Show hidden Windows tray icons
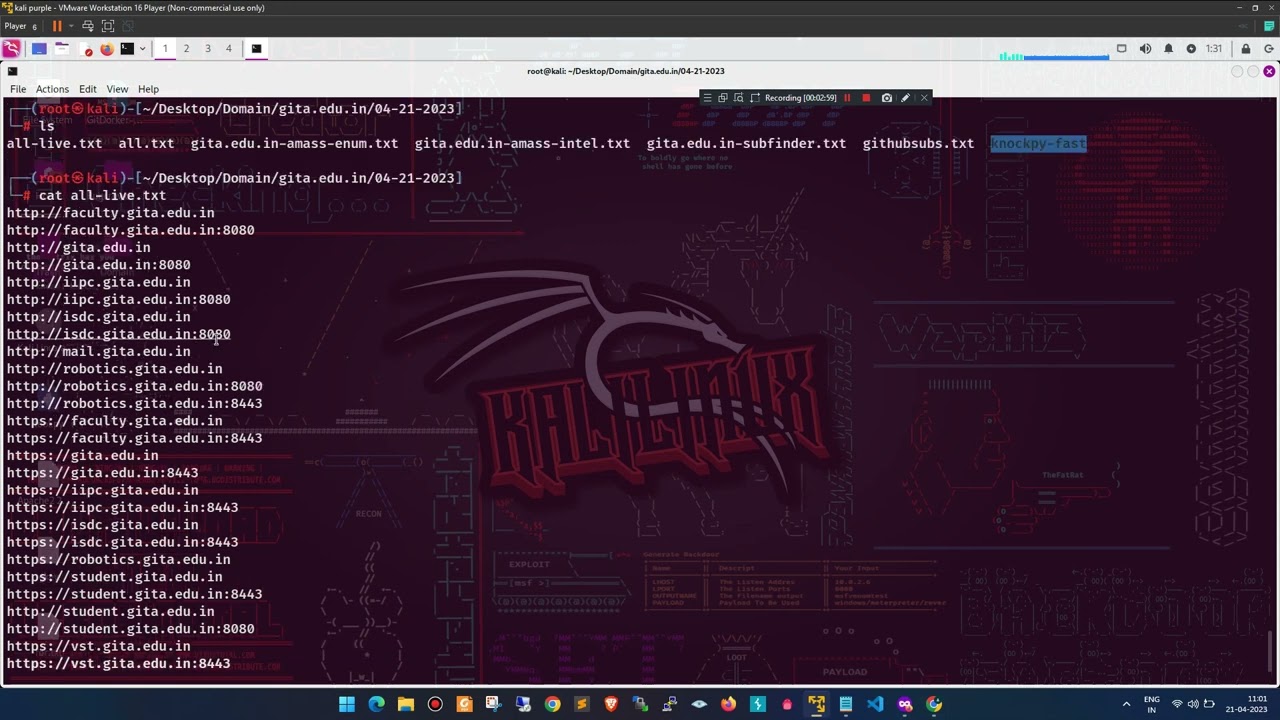1280x720 pixels. pos(1126,704)
